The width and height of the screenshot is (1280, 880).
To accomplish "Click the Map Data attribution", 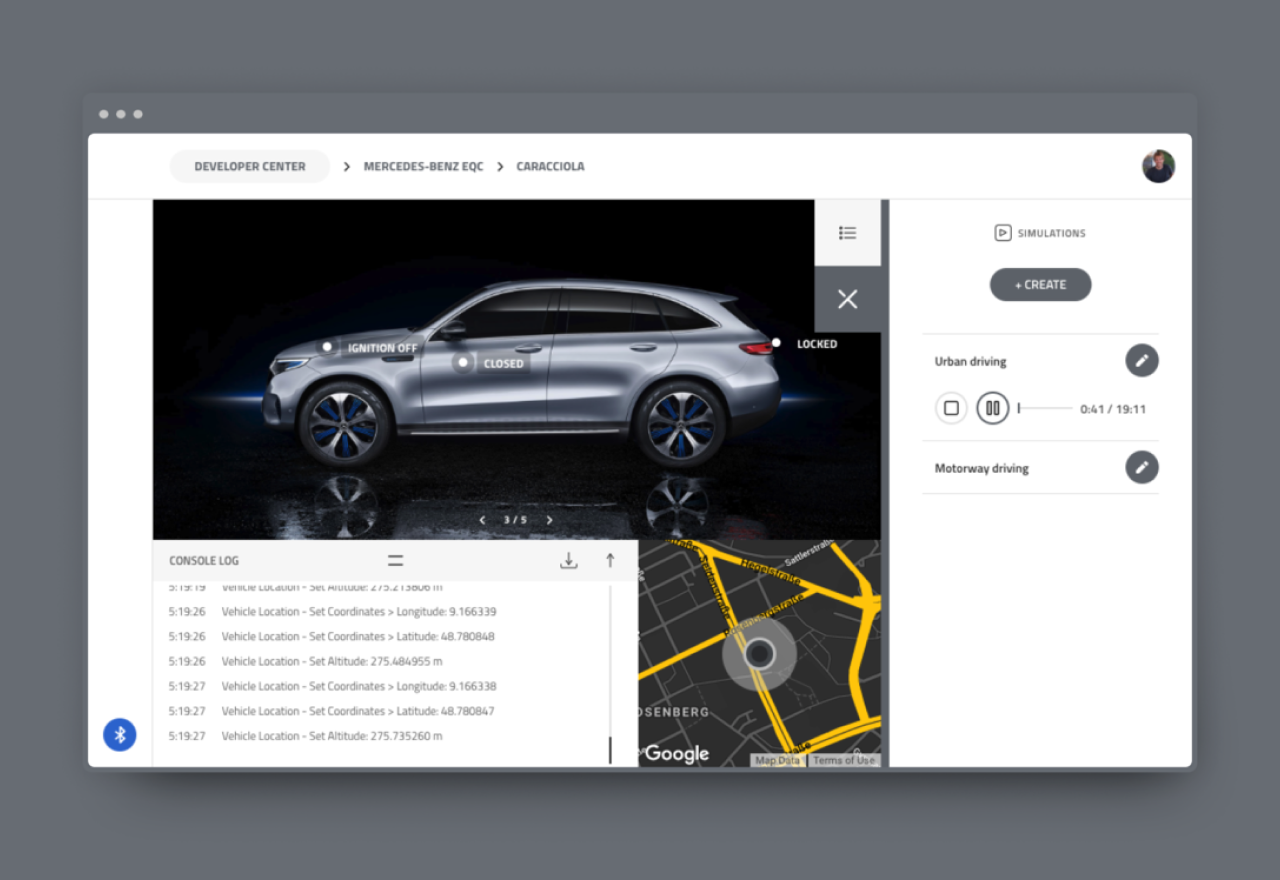I will [778, 760].
